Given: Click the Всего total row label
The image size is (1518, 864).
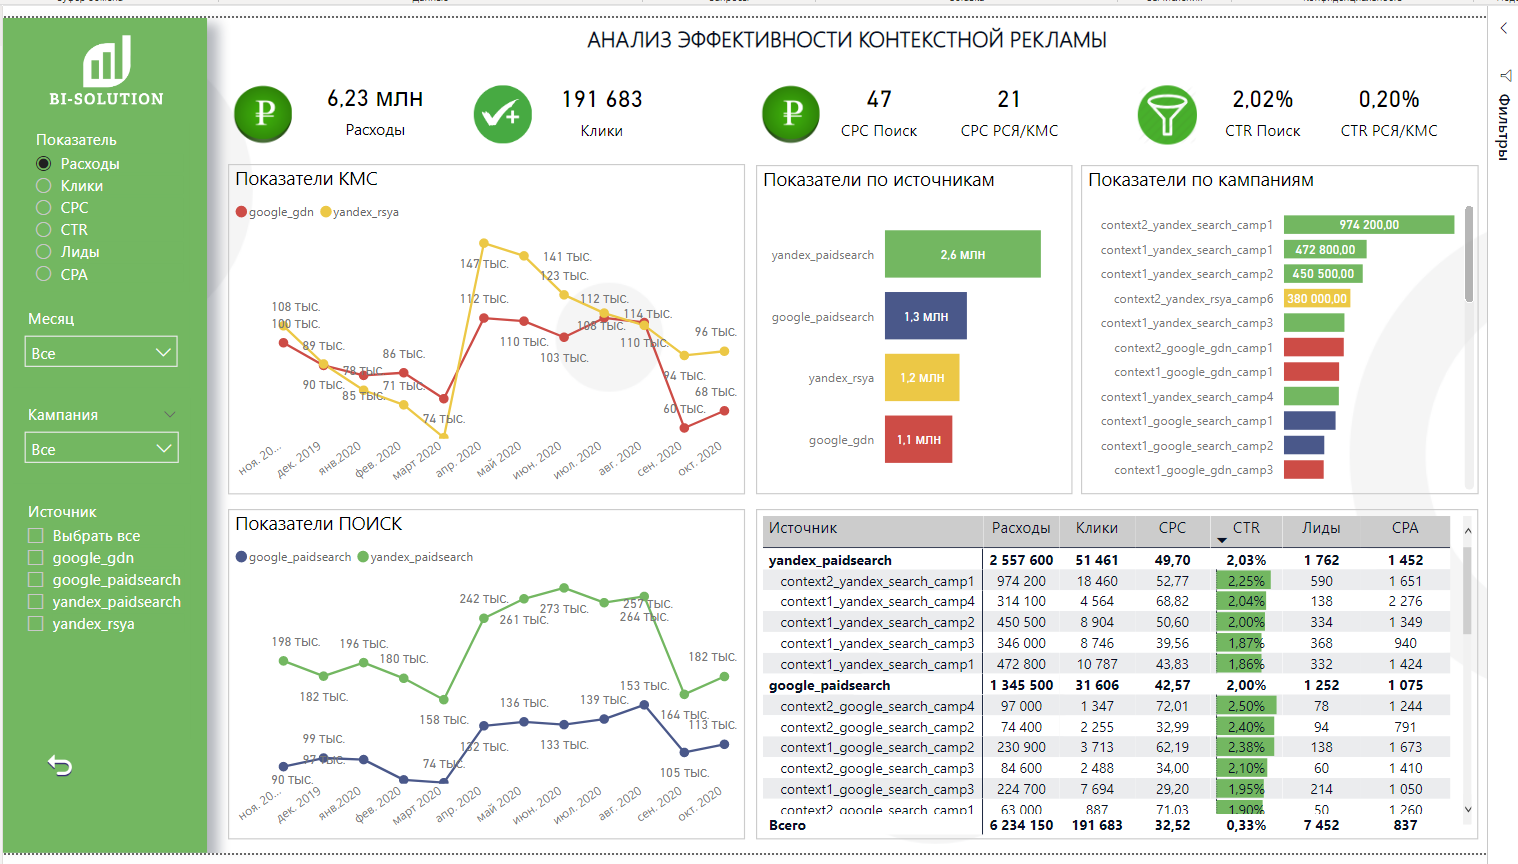Looking at the screenshot, I should coord(787,825).
